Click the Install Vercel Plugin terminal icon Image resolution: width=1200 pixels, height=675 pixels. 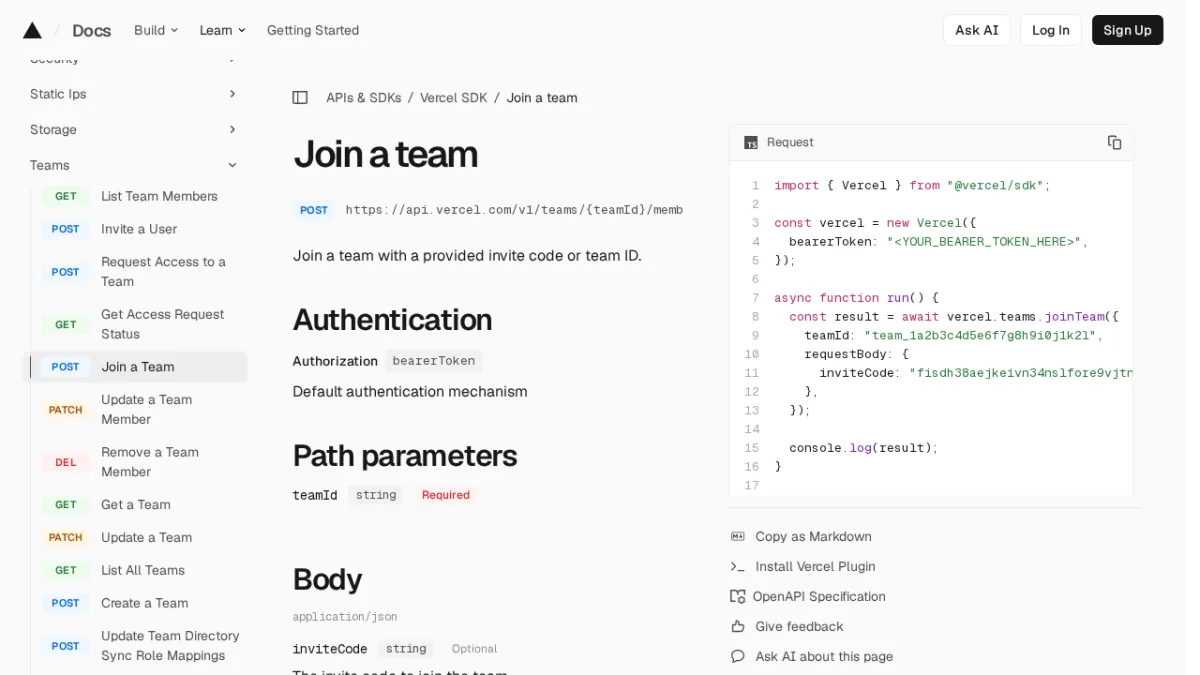click(x=738, y=567)
